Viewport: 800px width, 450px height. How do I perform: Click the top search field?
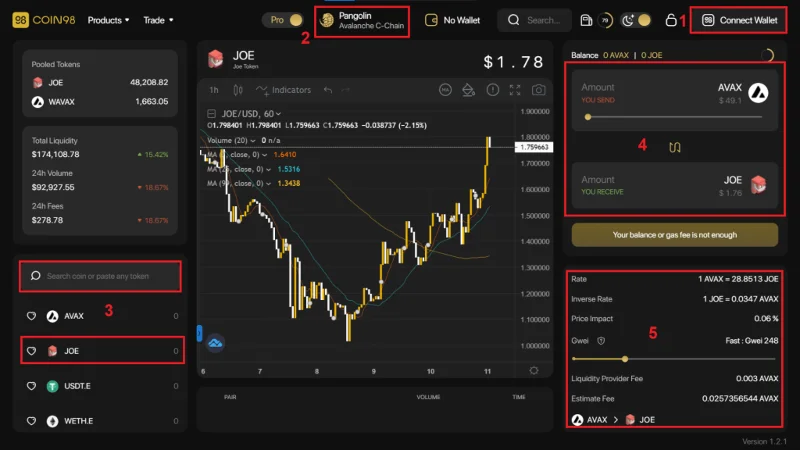tap(534, 20)
